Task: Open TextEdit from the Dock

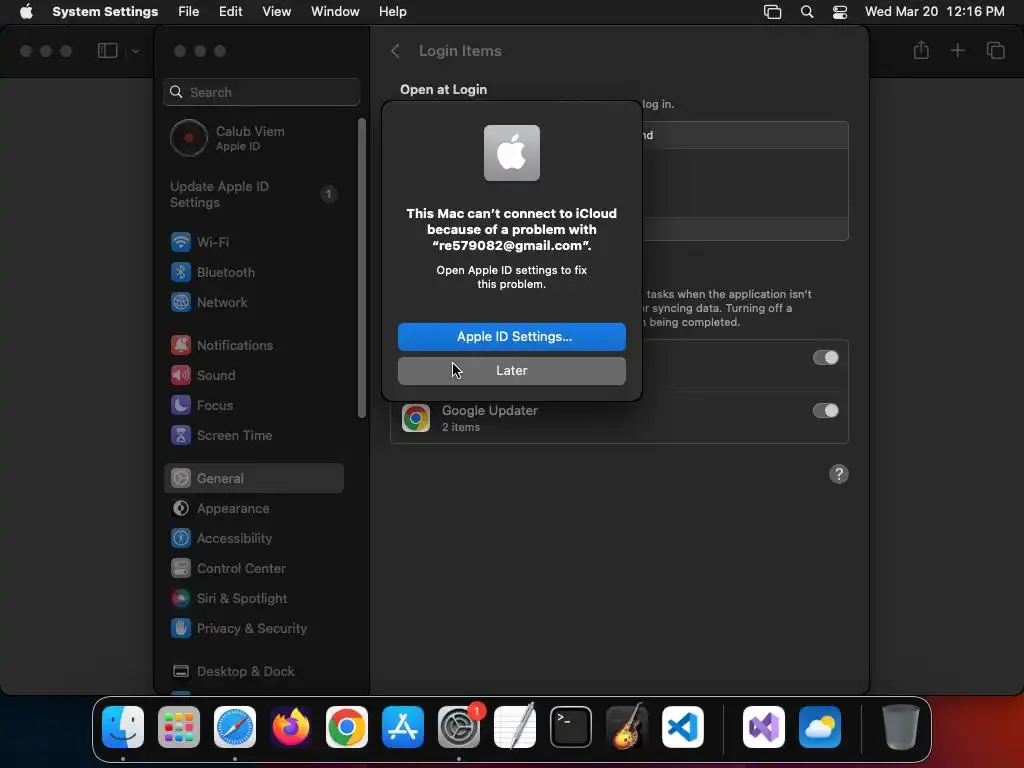Action: tap(515, 727)
